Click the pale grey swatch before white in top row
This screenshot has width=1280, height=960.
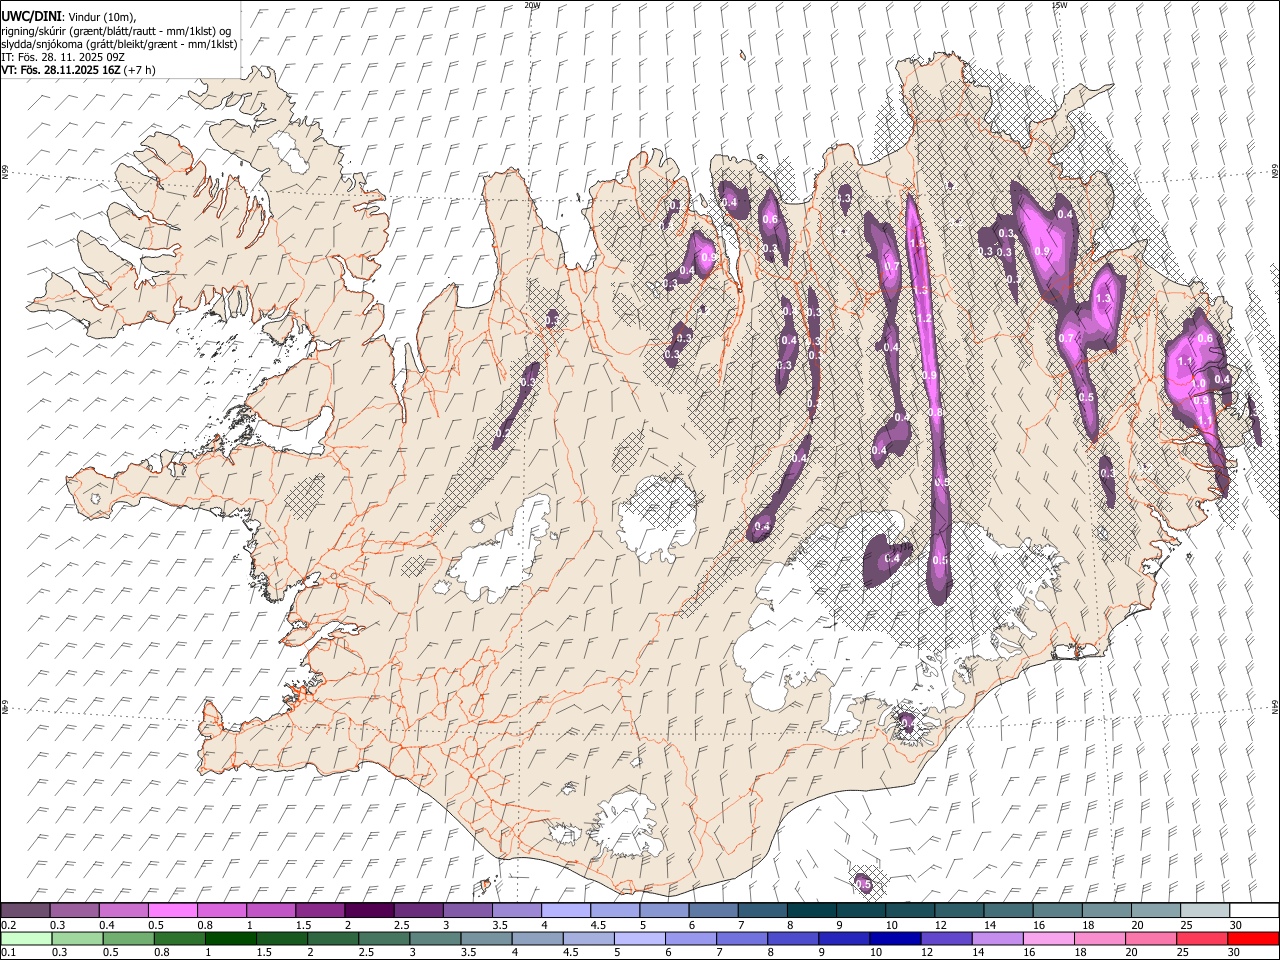(1205, 910)
